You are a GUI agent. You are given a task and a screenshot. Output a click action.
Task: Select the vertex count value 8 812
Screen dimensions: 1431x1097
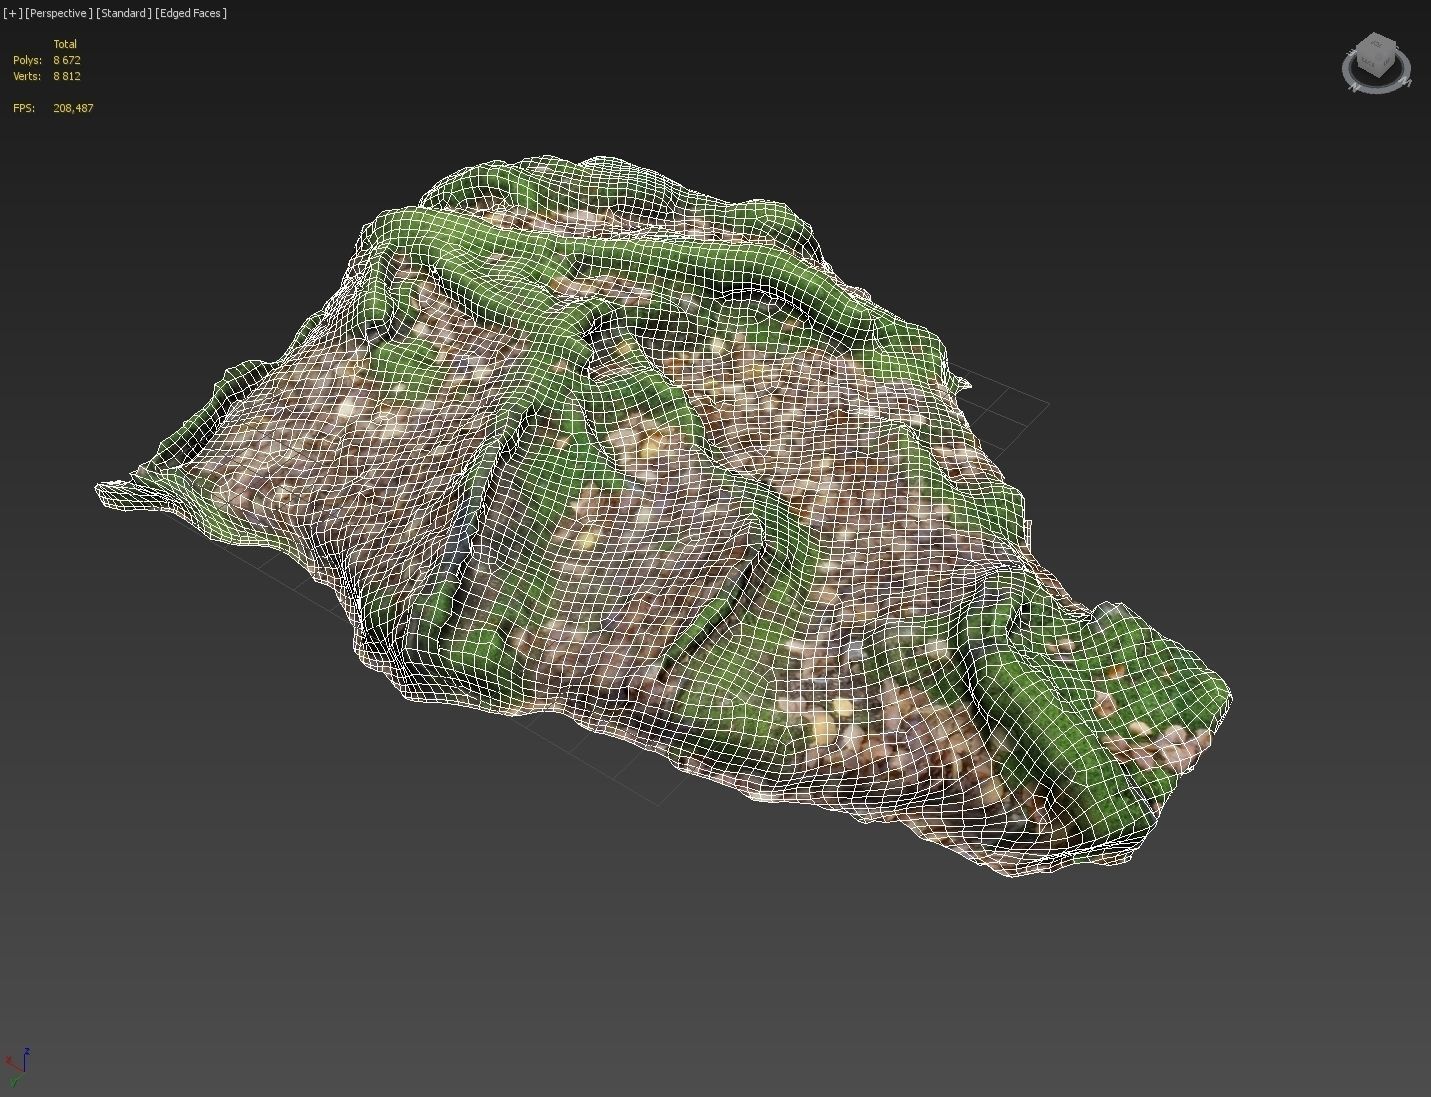[67, 76]
